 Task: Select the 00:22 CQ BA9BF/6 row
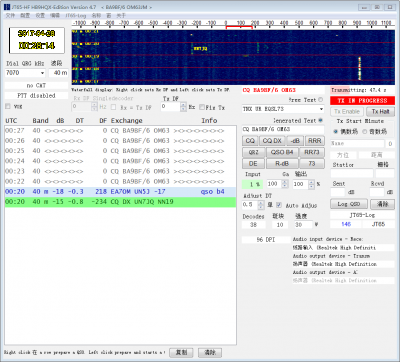pos(120,182)
